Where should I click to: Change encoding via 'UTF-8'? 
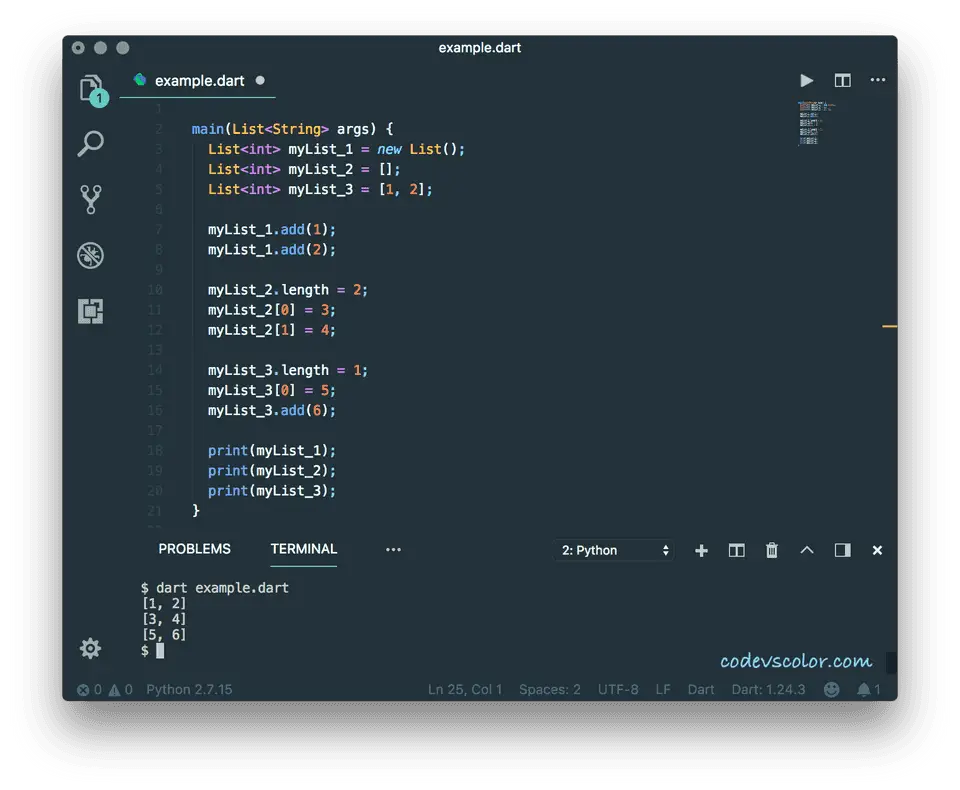pos(618,690)
